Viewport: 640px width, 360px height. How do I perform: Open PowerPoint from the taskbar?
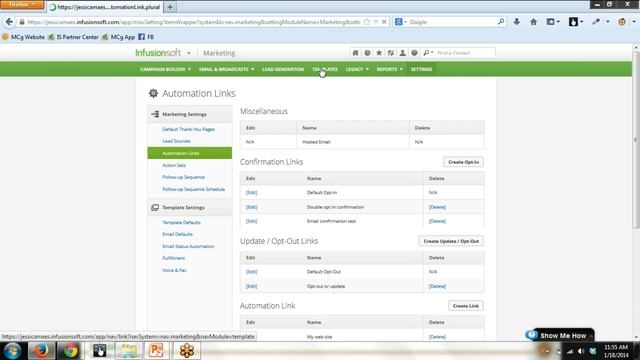[x=156, y=351]
